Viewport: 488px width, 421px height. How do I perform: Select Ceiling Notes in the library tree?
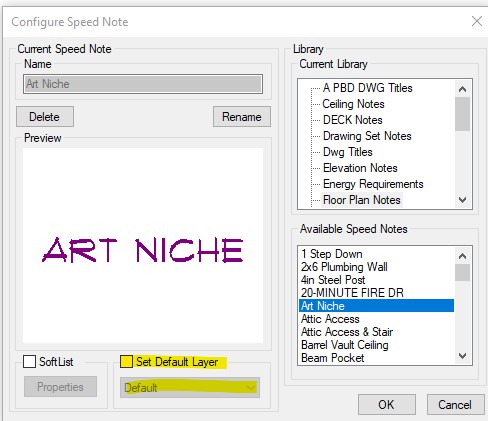coord(353,104)
